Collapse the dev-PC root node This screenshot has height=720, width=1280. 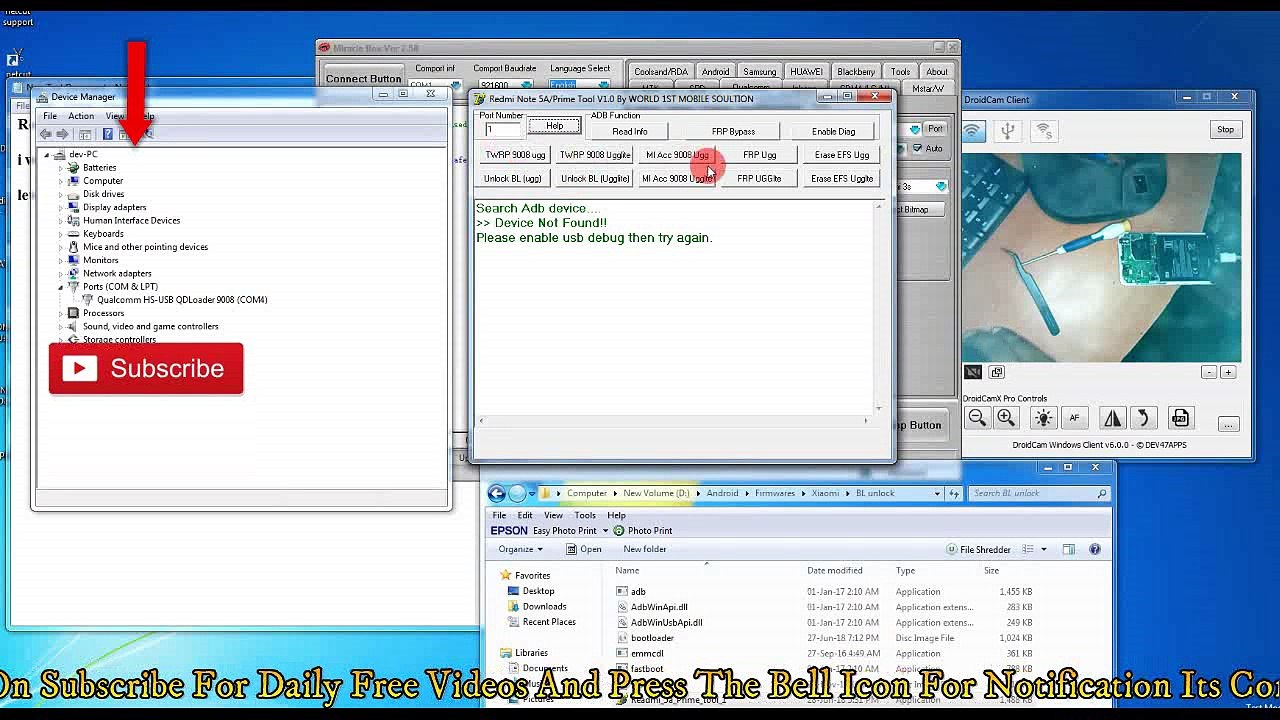47,155
